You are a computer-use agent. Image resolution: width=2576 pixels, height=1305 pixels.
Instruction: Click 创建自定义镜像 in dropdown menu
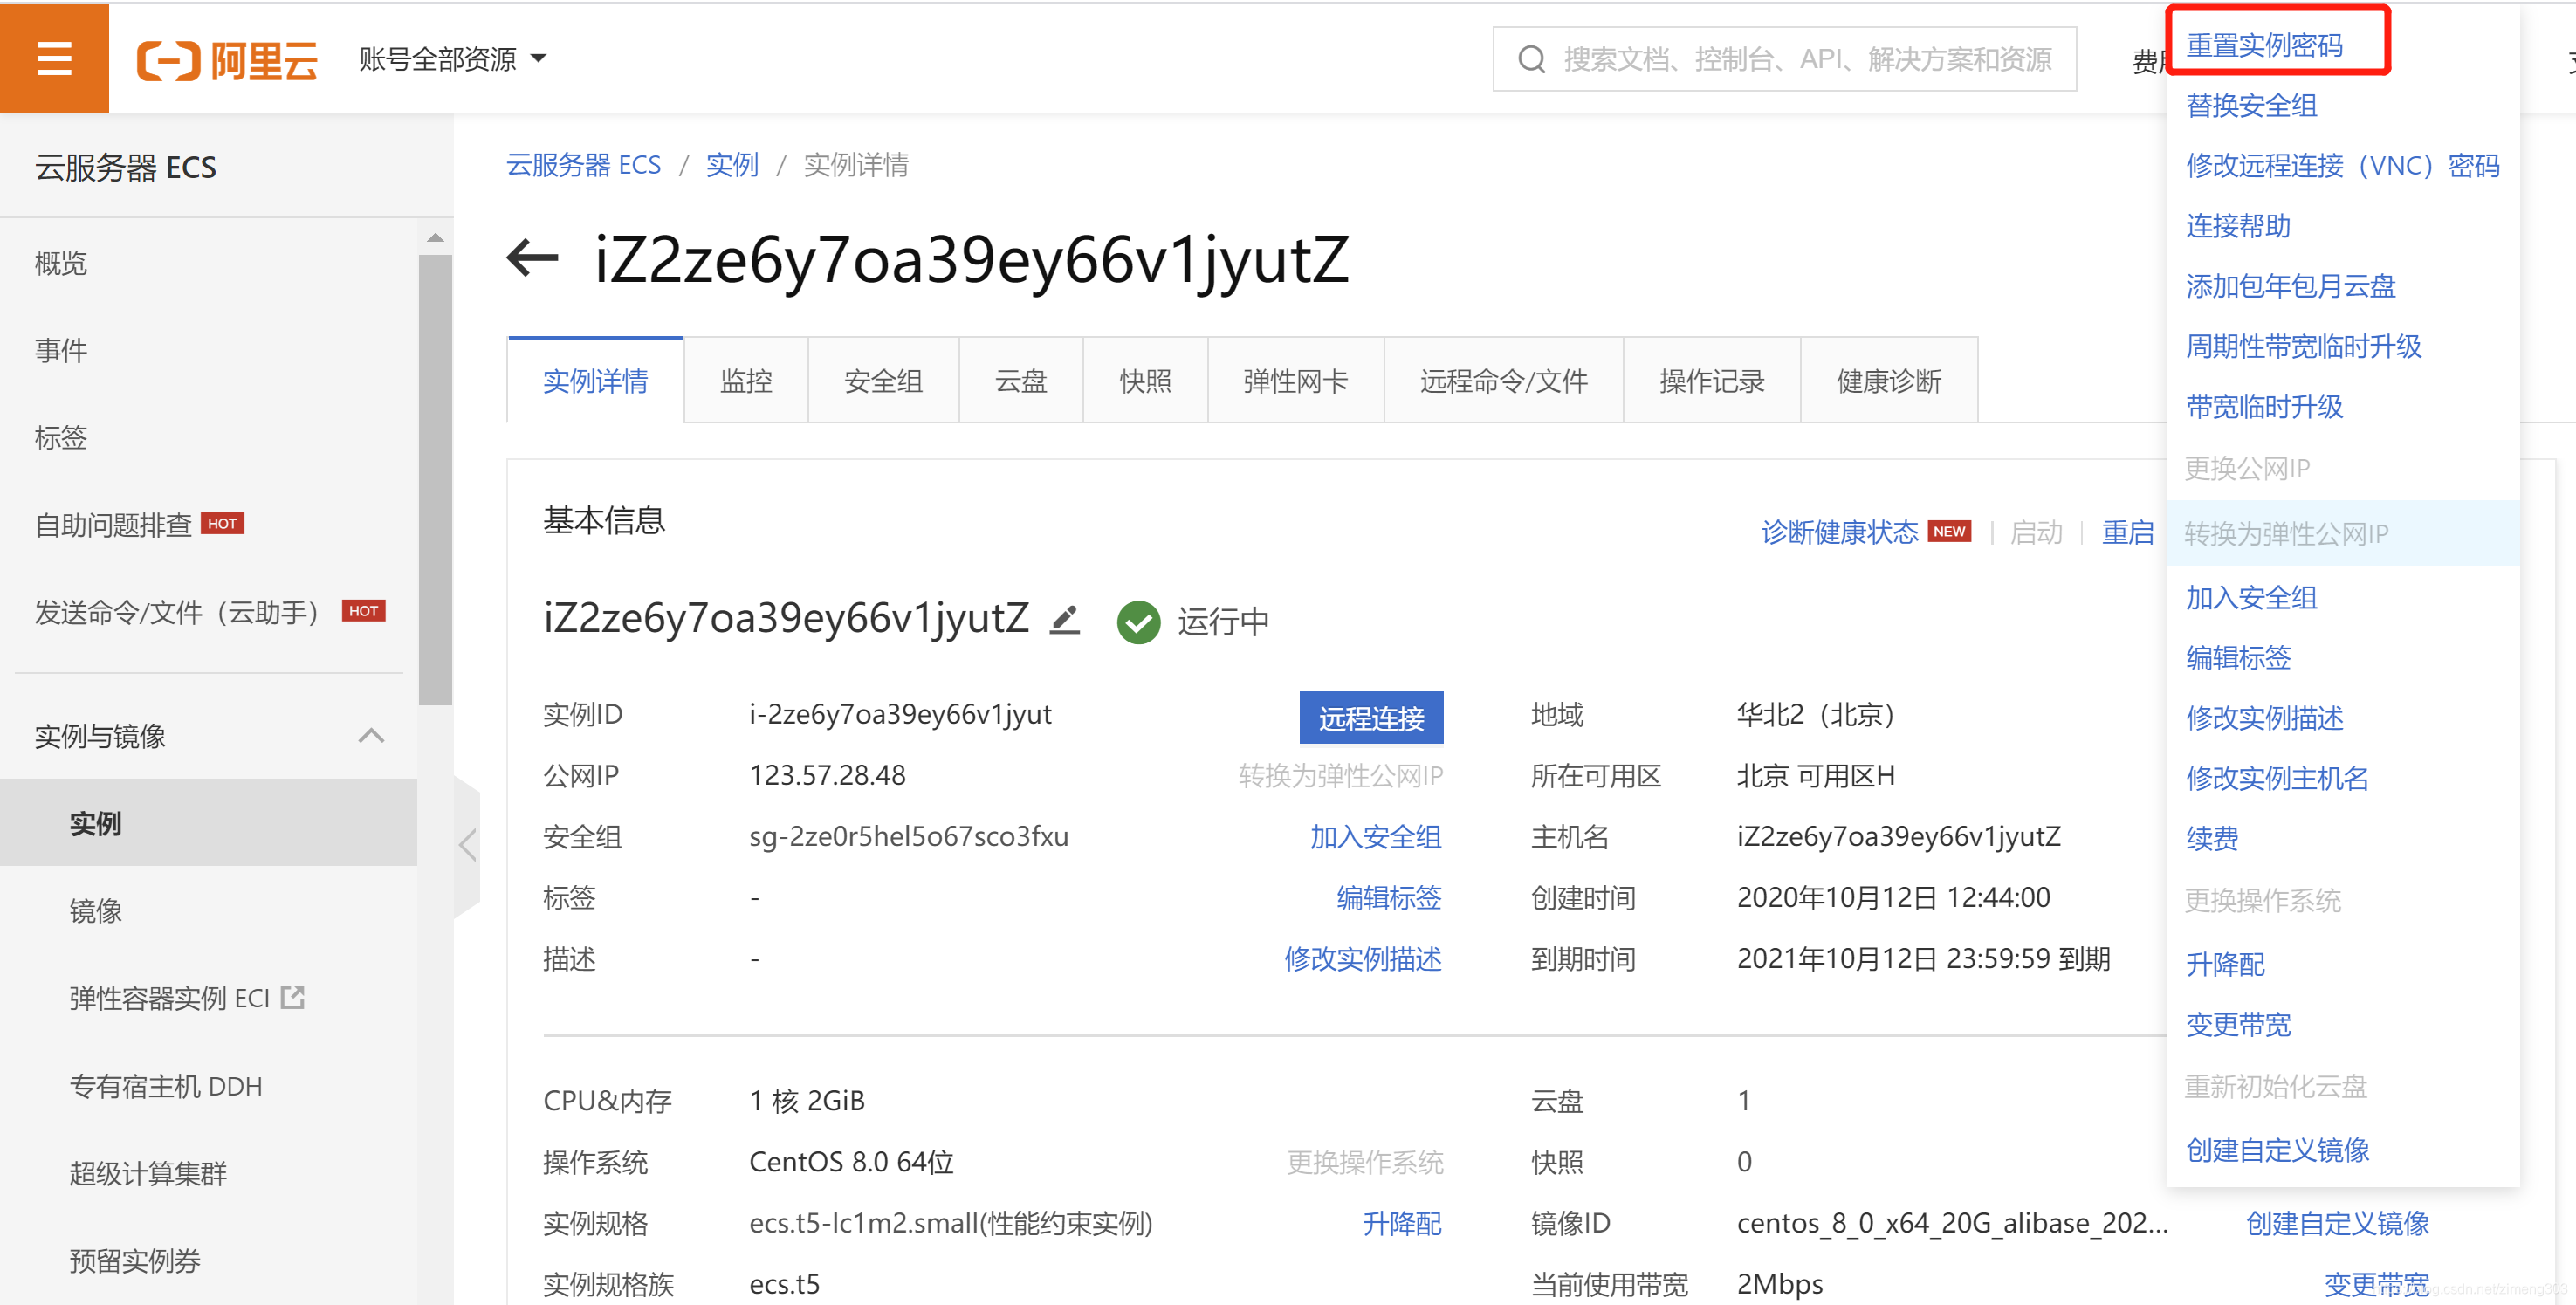2277,1150
